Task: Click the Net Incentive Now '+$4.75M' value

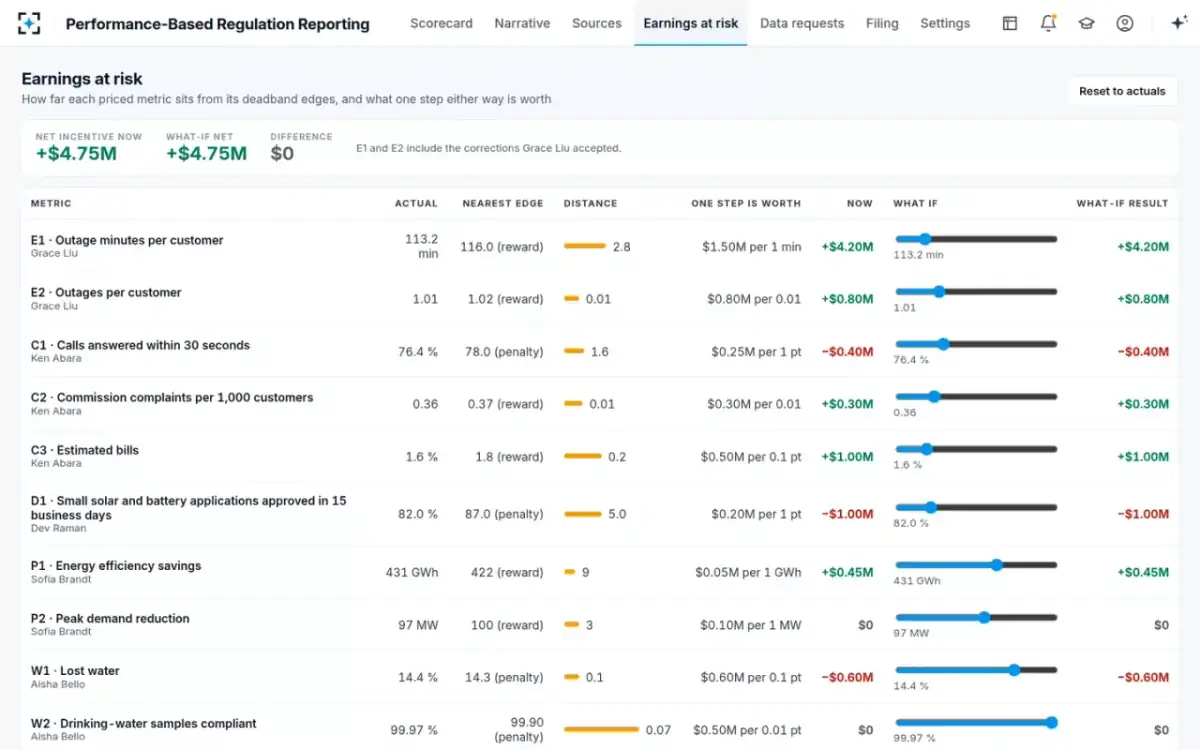Action: point(76,153)
